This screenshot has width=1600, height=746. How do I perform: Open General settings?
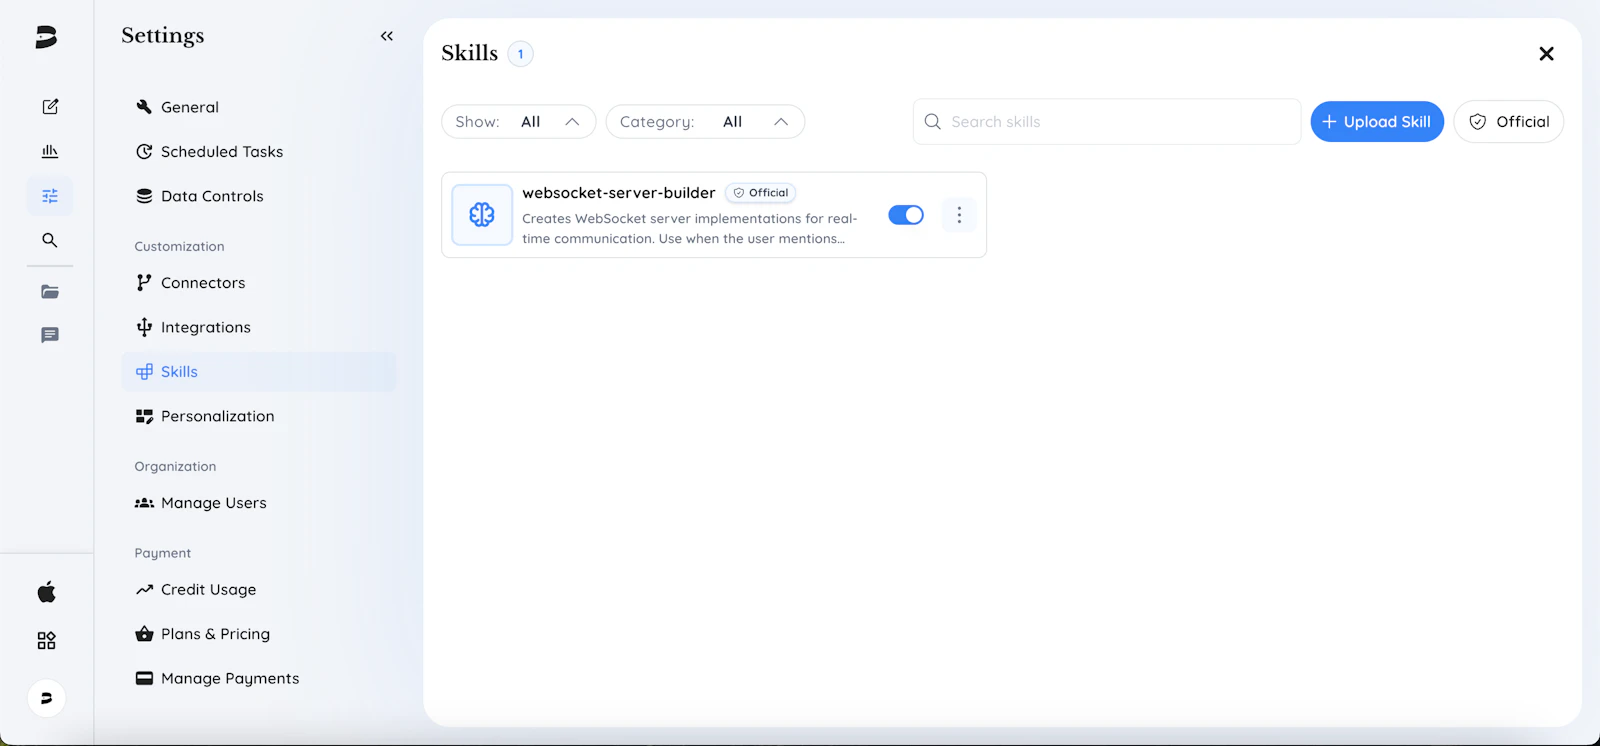(259, 107)
